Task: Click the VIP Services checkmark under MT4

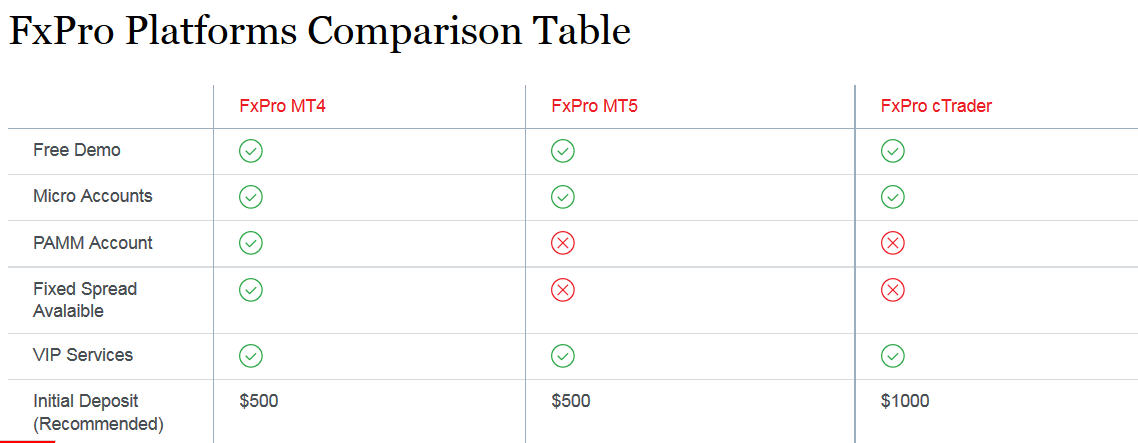Action: pyautogui.click(x=250, y=356)
